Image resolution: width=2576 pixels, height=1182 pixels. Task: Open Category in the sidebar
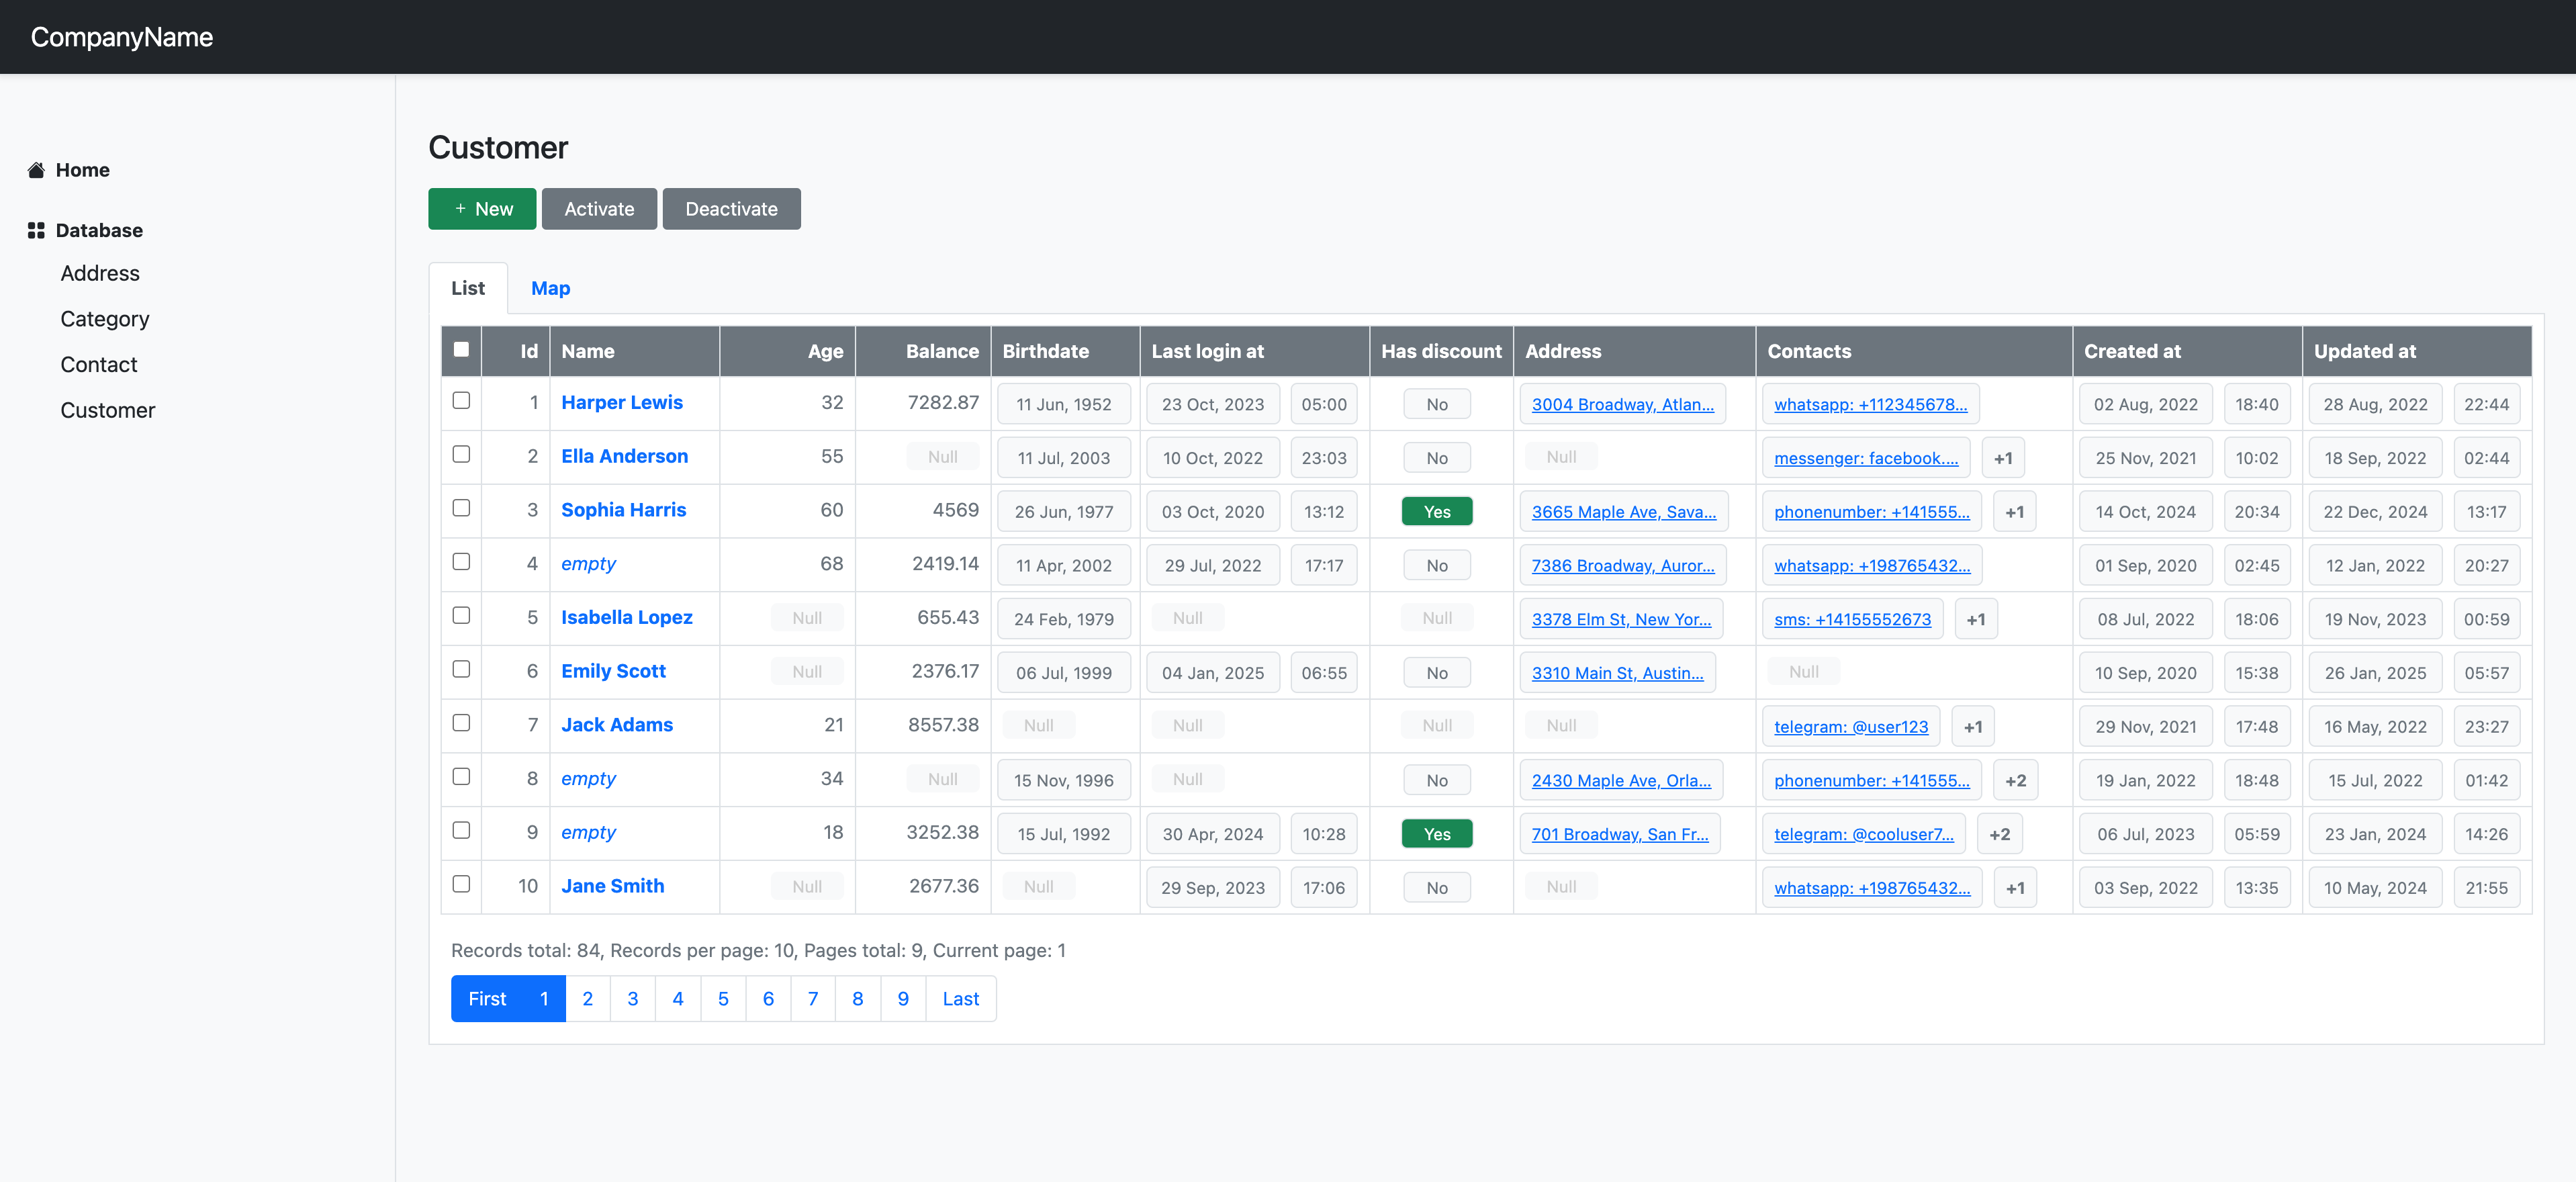105,319
